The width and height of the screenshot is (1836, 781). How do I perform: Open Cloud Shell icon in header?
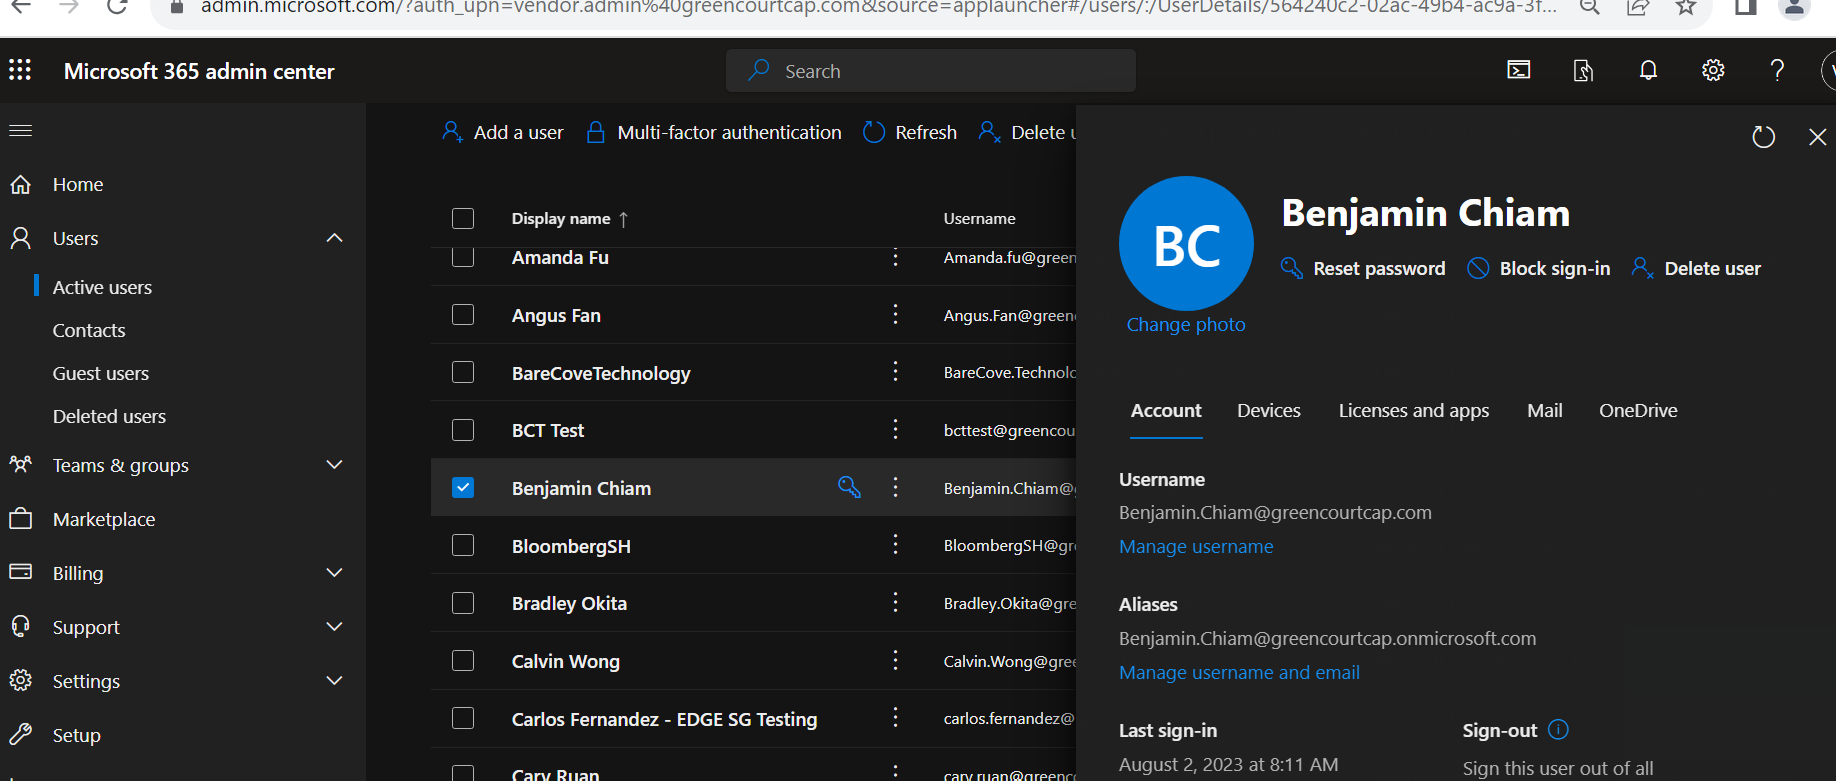click(x=1519, y=70)
